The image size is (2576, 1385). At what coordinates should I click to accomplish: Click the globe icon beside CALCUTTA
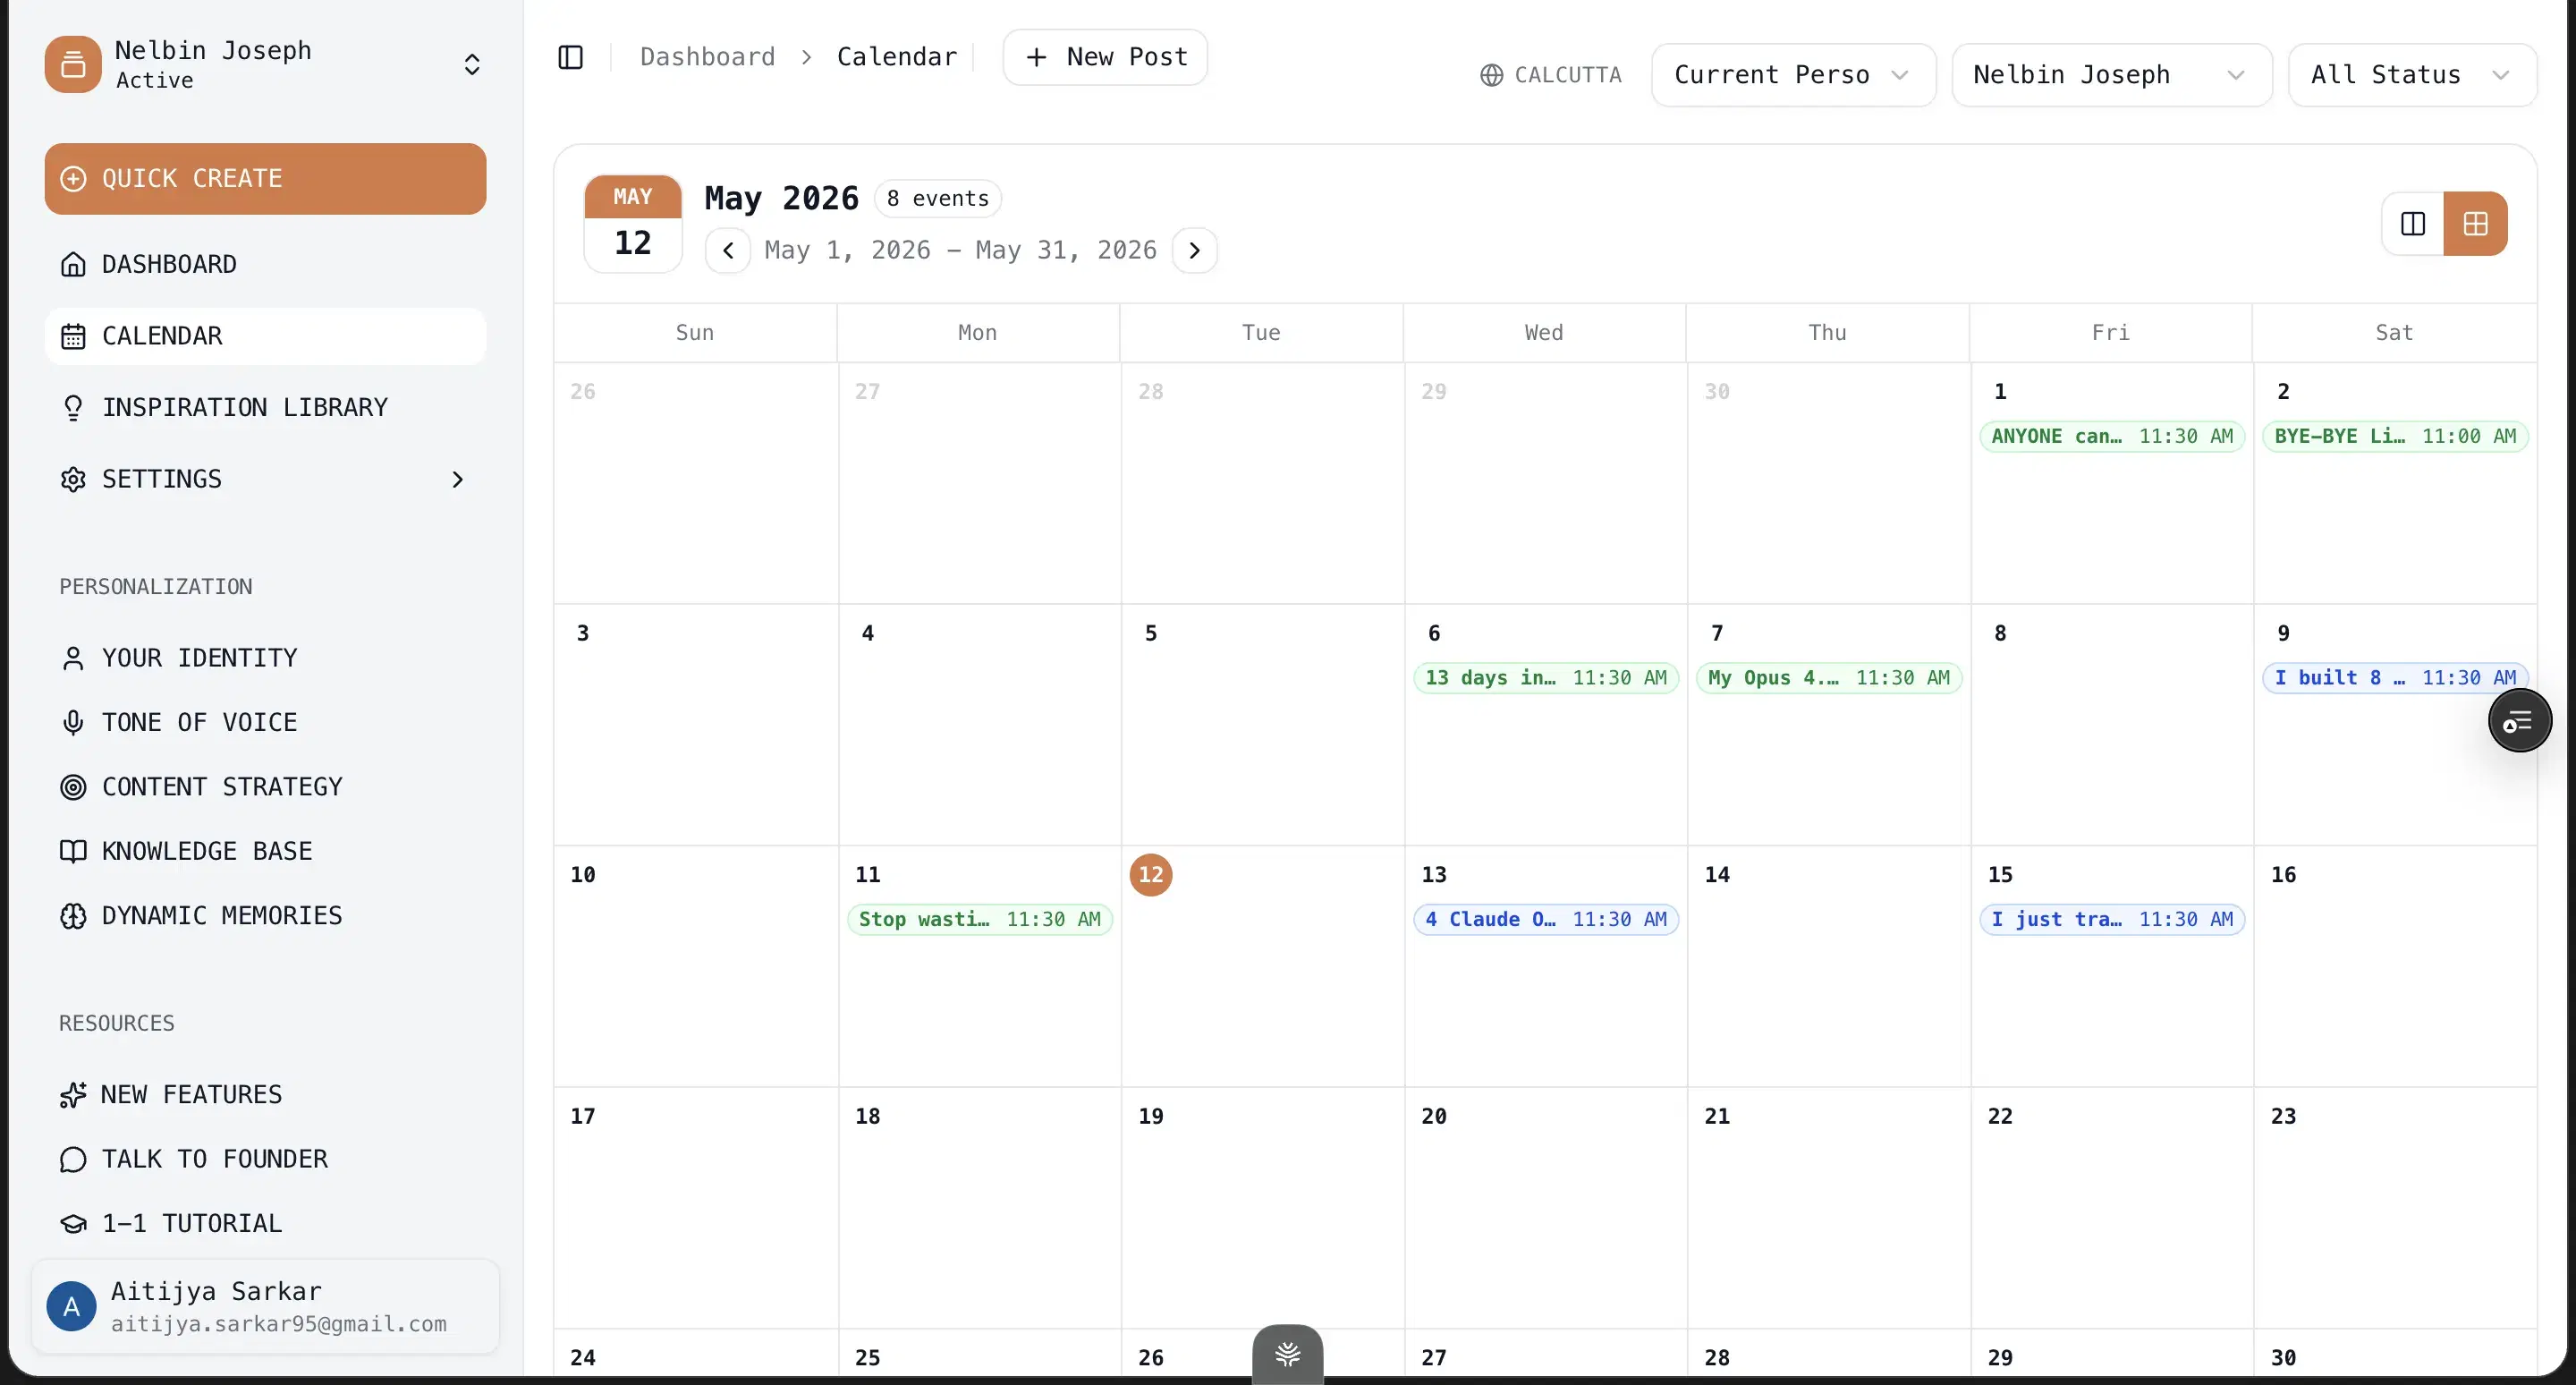click(x=1491, y=75)
